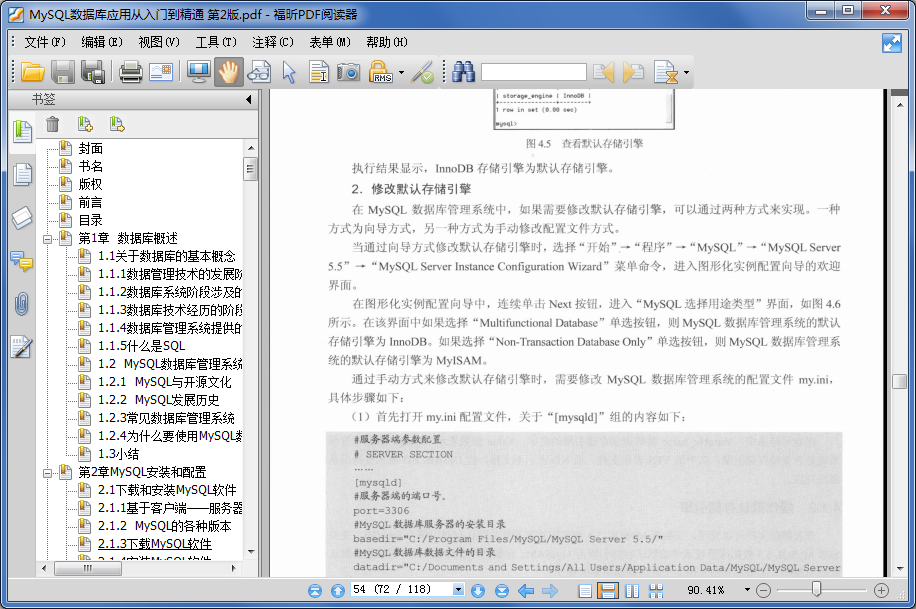The height and width of the screenshot is (609, 916).
Task: Select the 目录 bookmark
Action: (x=91, y=220)
